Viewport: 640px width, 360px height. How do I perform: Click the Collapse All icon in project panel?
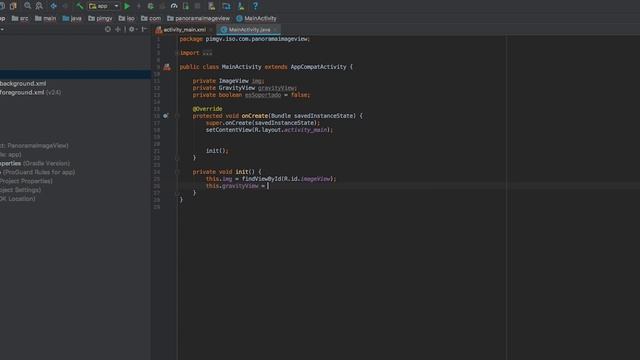[x=118, y=29]
